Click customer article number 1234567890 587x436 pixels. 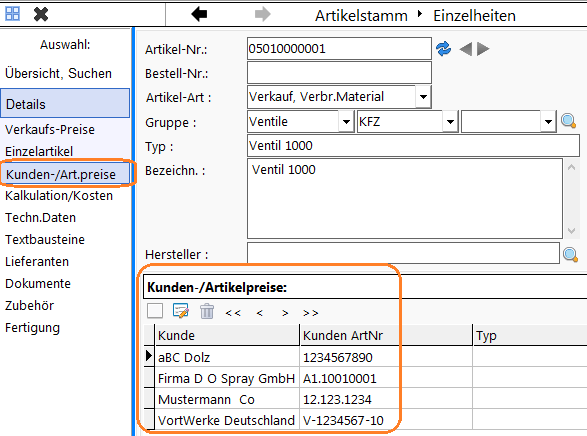click(338, 357)
